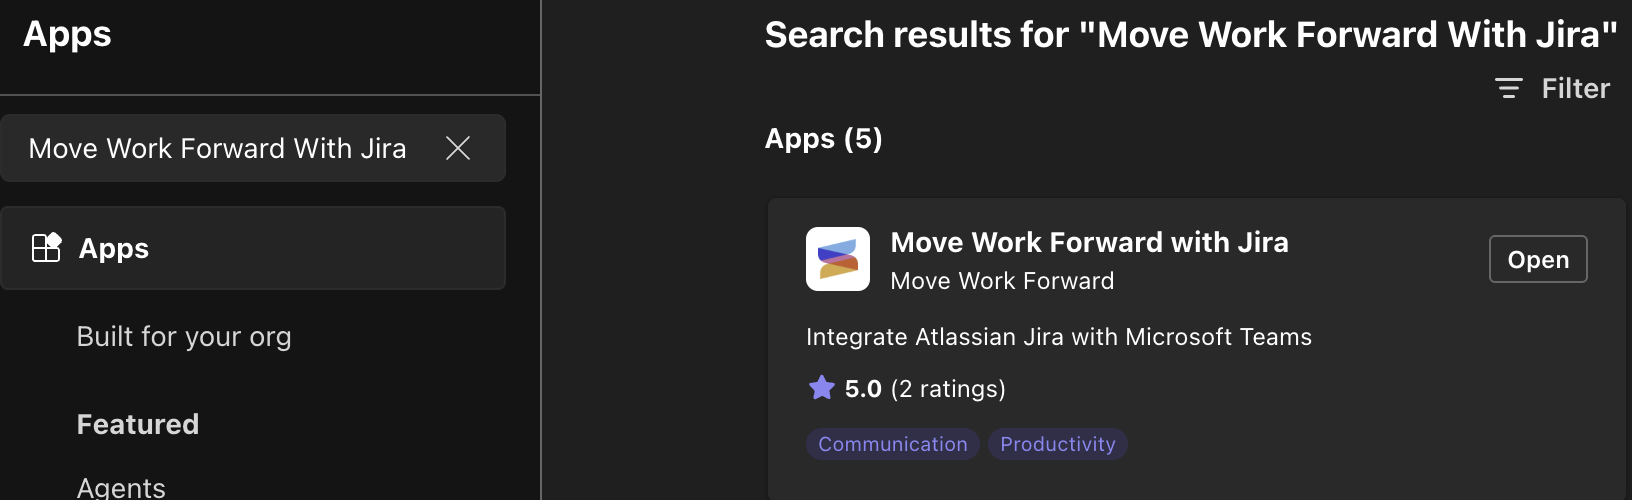1632x500 pixels.
Task: Clear the search field with the X icon
Action: point(458,148)
